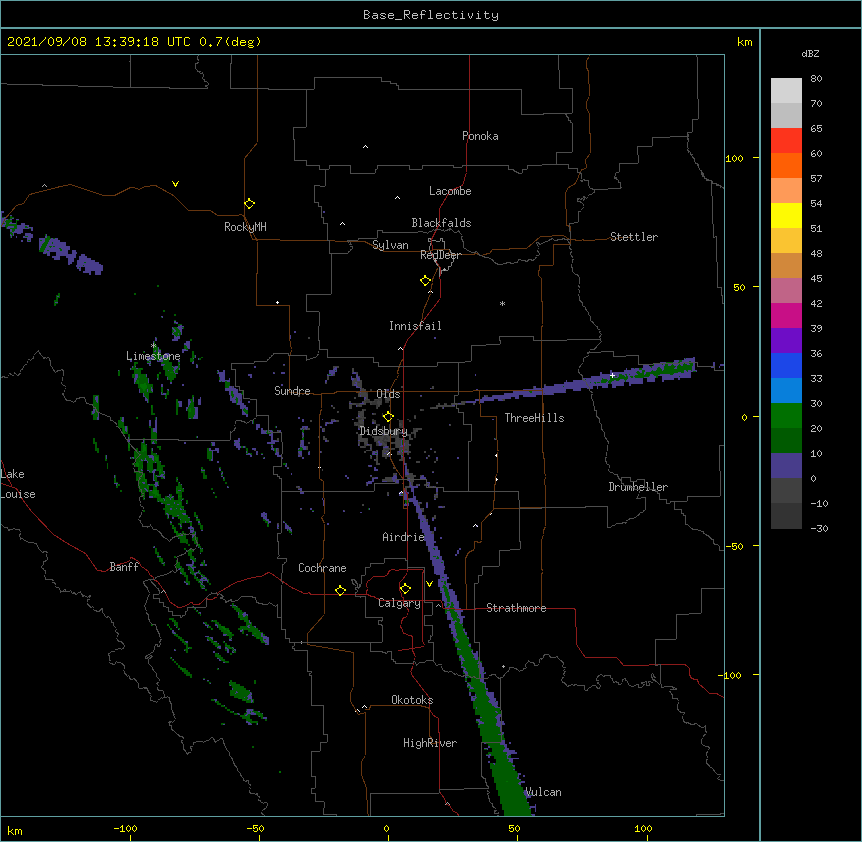Click the yellow diamond marker near RockyMH
Screen dimensions: 862x842
point(249,203)
